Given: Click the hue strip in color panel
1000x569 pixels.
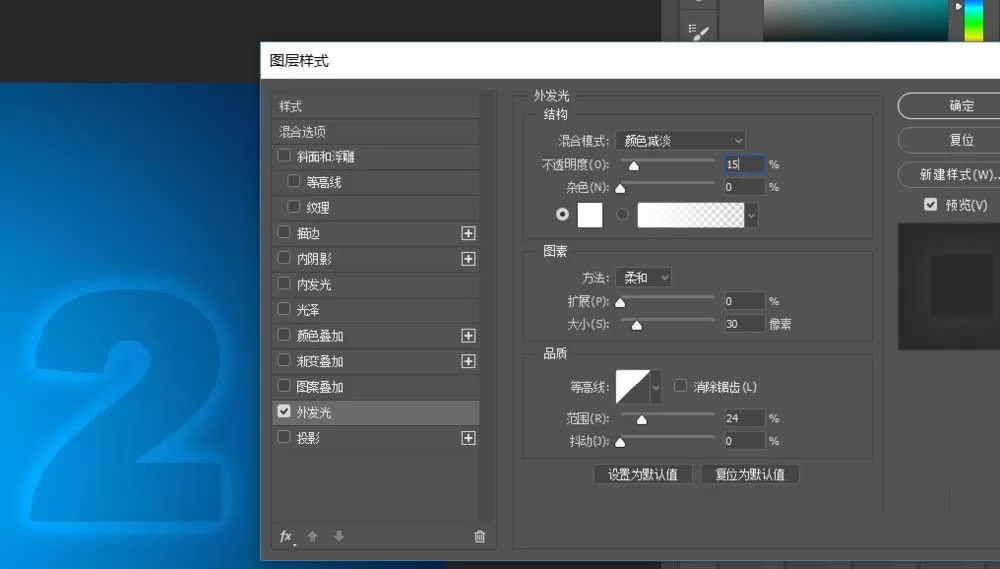Looking at the screenshot, I should [x=973, y=20].
